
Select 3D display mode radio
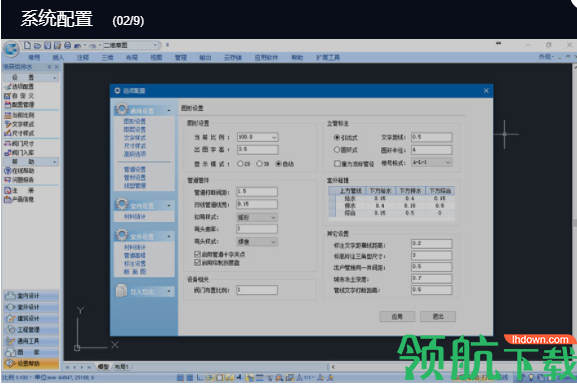(263, 164)
